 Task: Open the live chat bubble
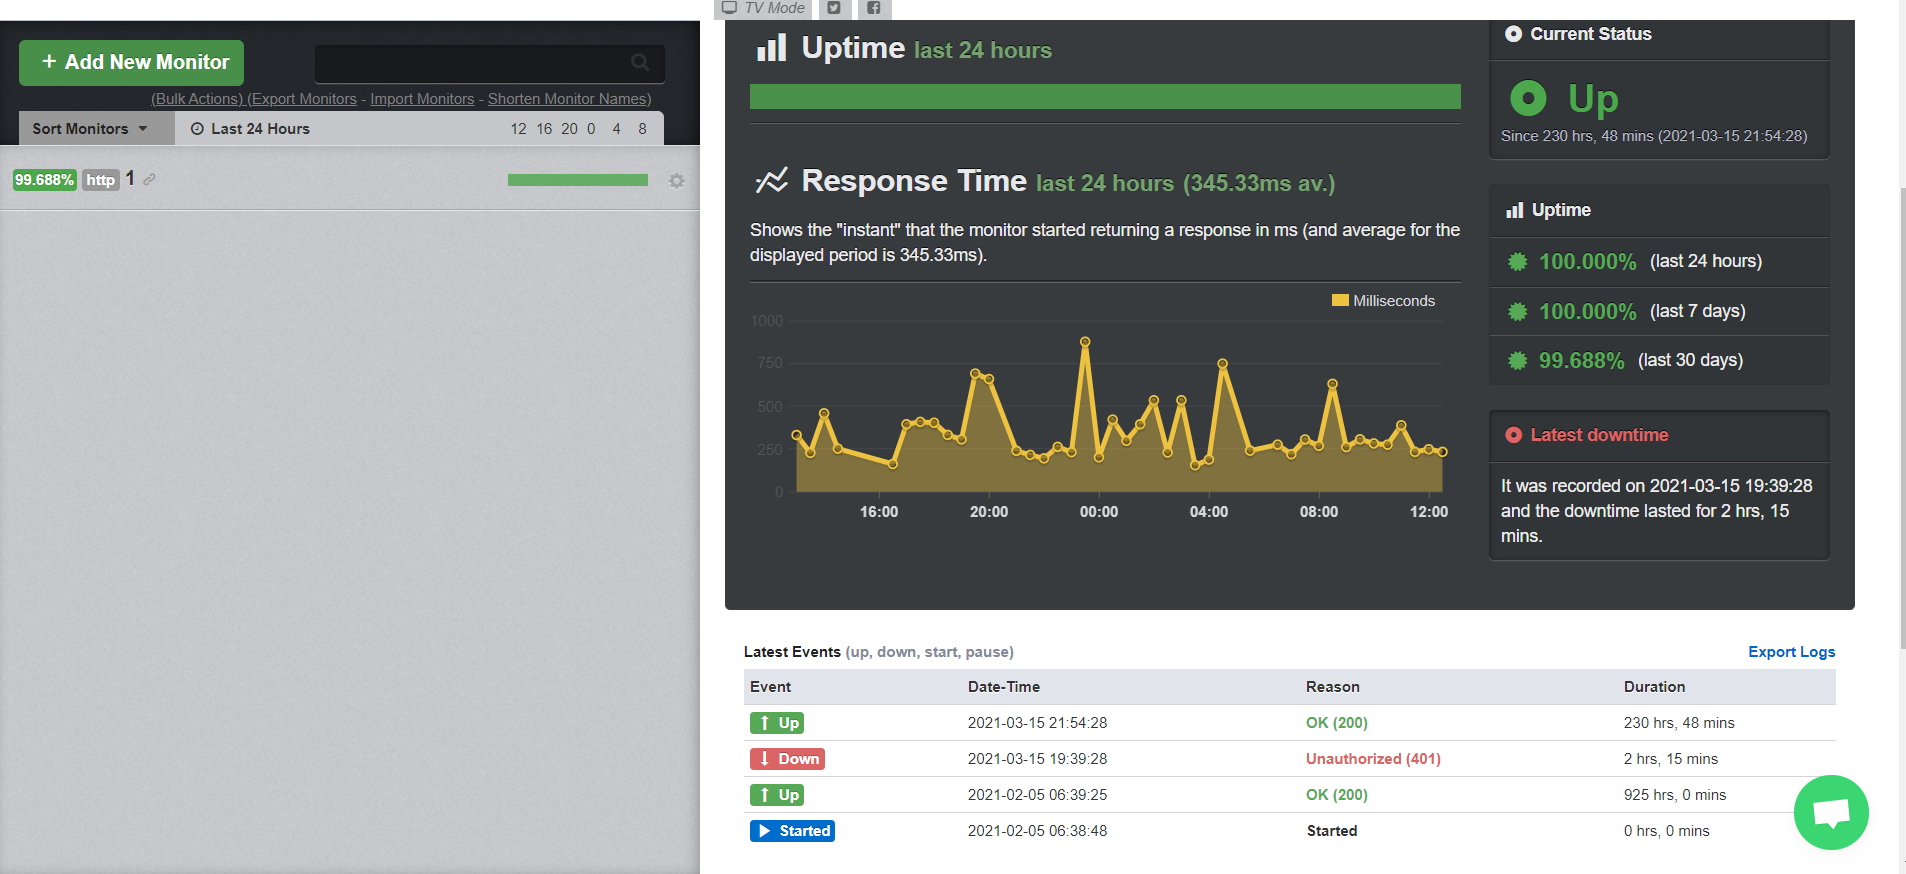tap(1830, 812)
